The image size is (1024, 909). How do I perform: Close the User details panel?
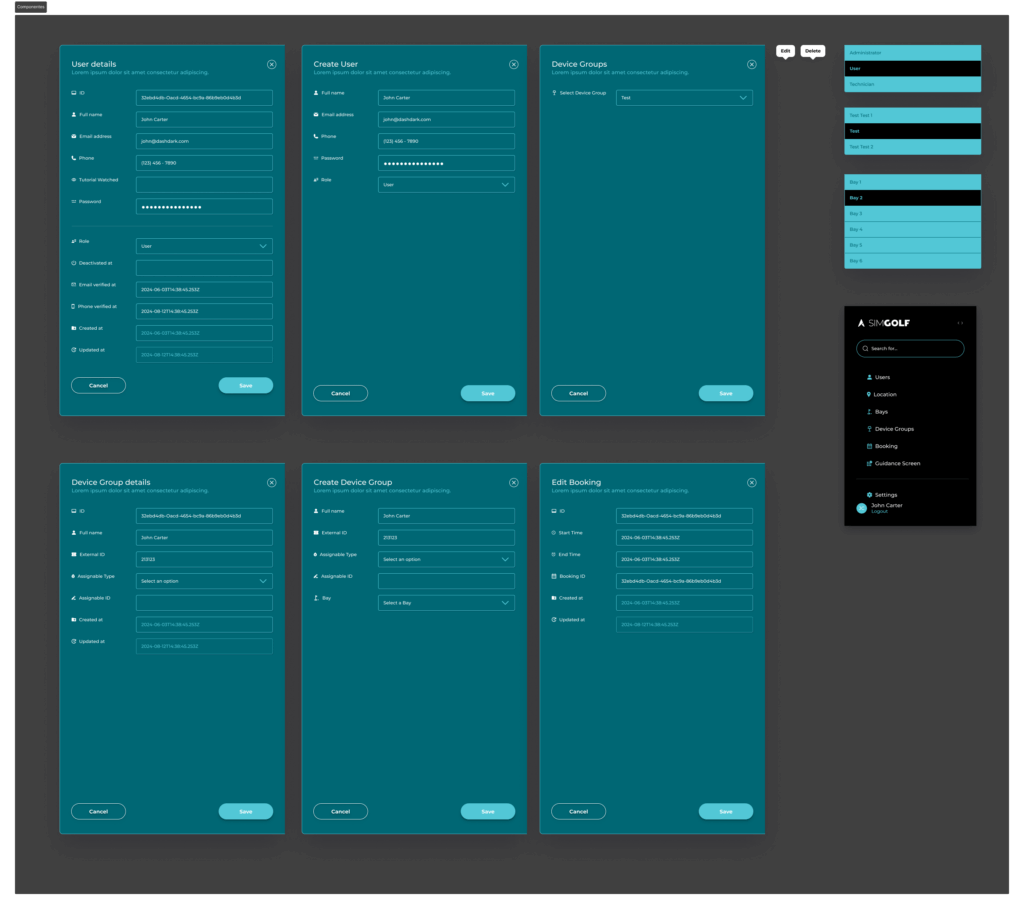point(272,64)
